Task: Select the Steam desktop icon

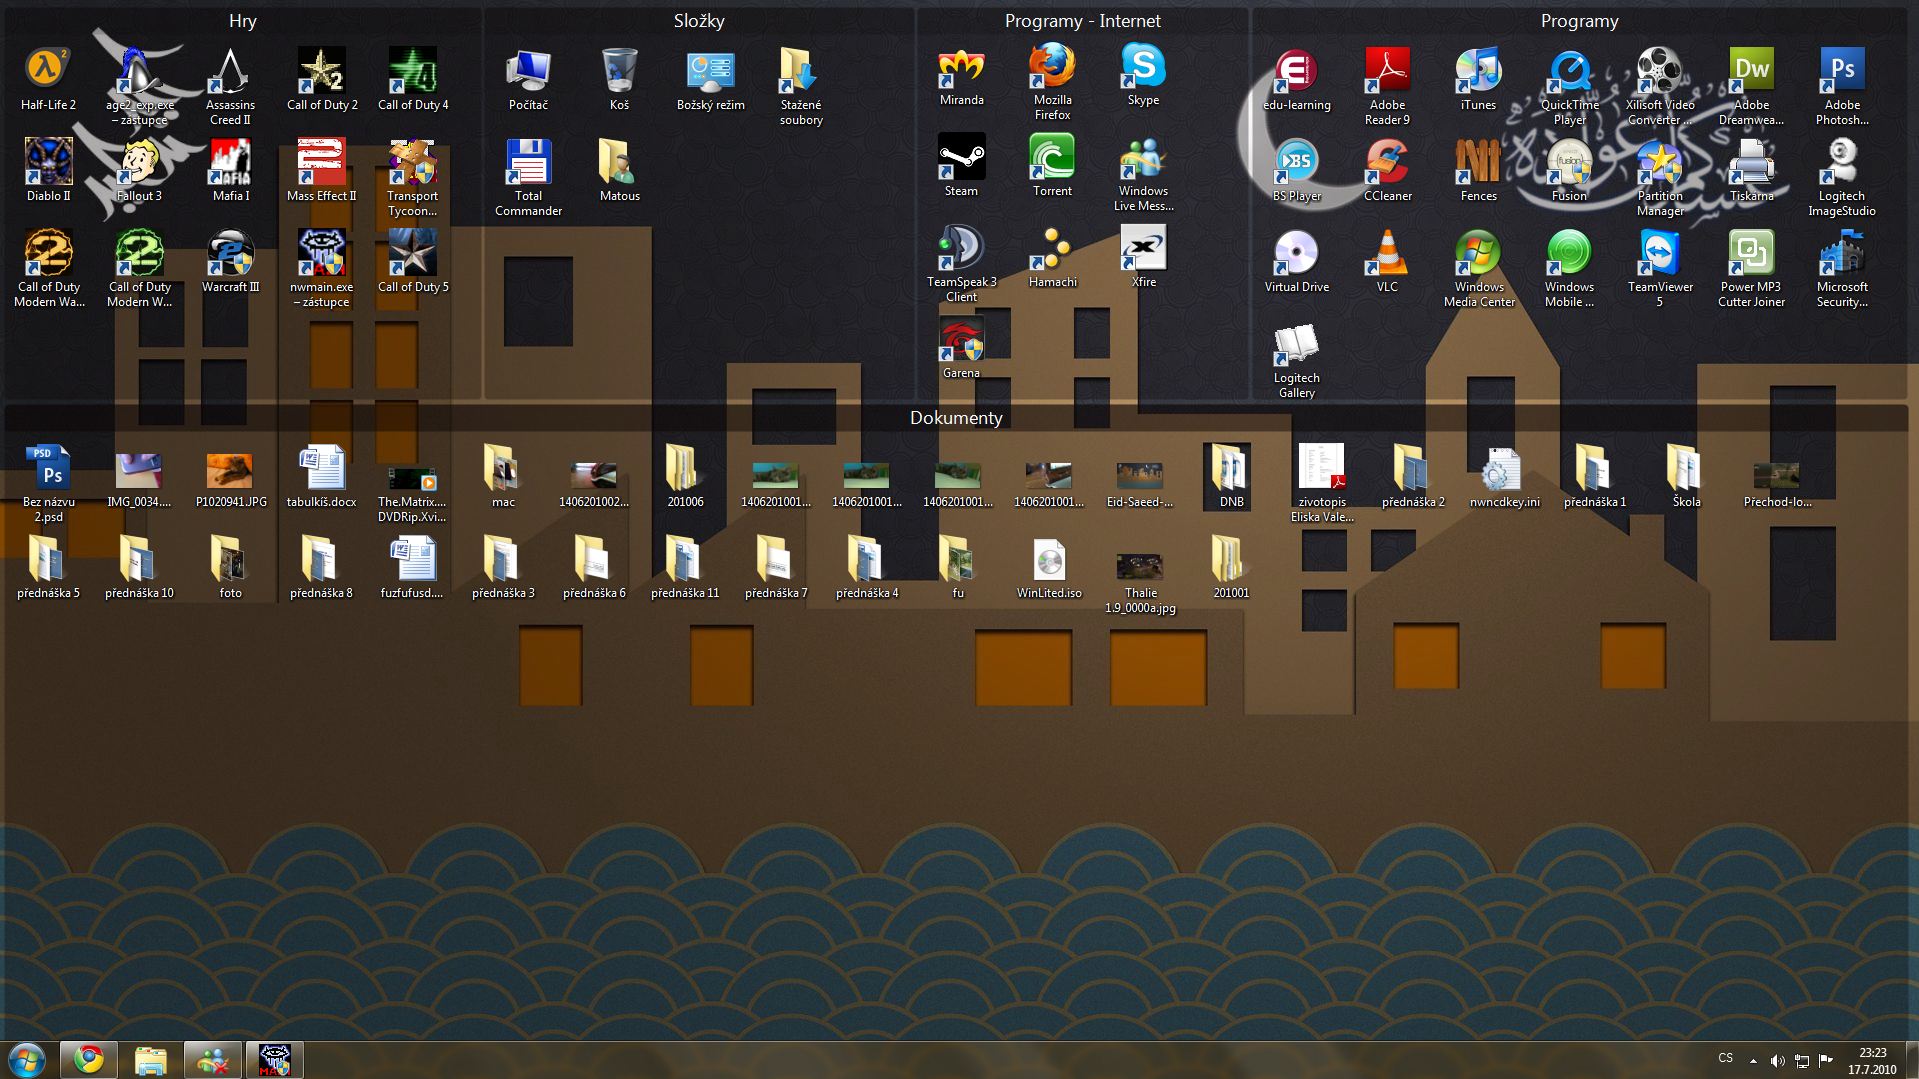Action: click(x=961, y=158)
